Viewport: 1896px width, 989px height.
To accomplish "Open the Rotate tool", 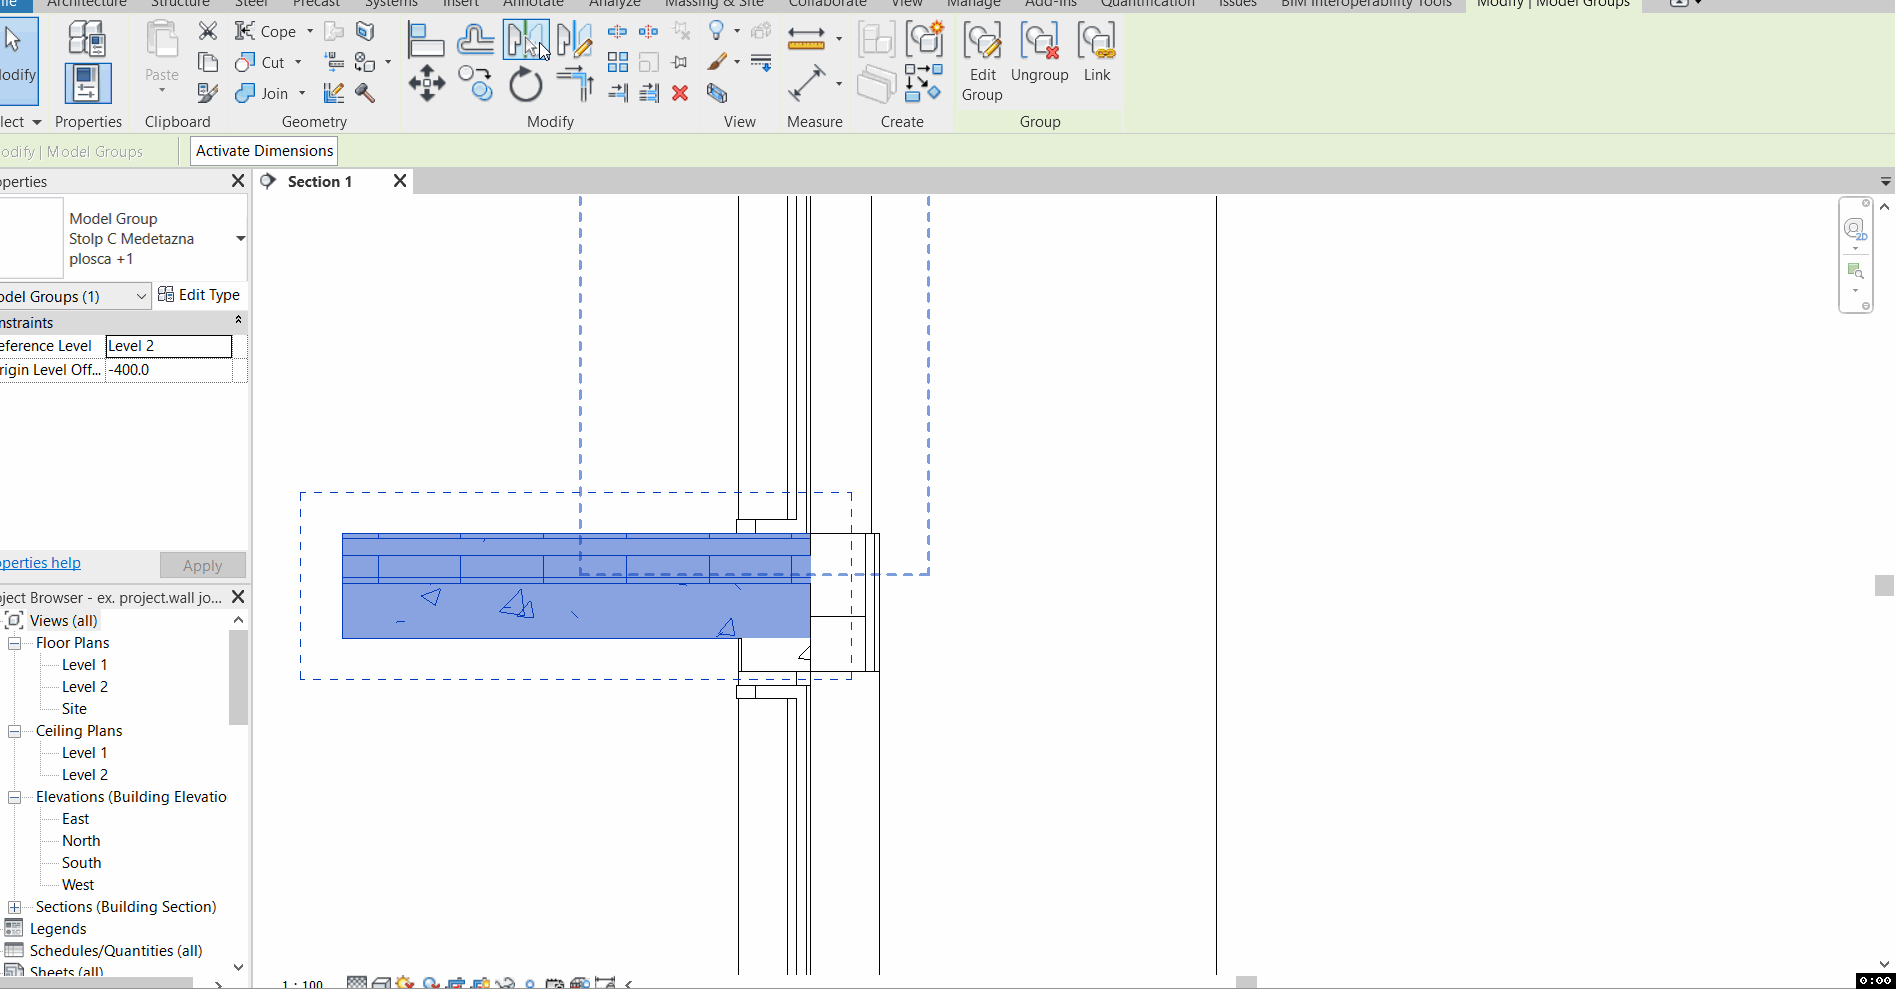I will coord(525,84).
